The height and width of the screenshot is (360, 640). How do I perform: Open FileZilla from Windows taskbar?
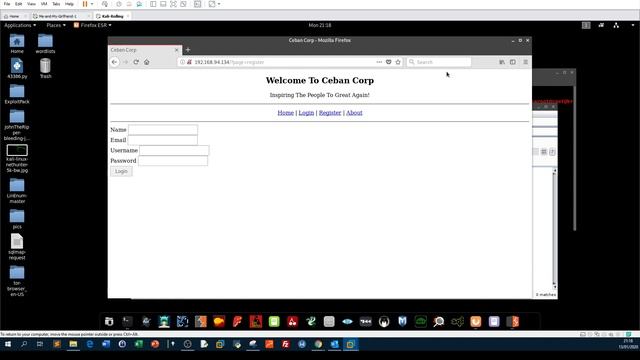pyautogui.click(x=286, y=344)
